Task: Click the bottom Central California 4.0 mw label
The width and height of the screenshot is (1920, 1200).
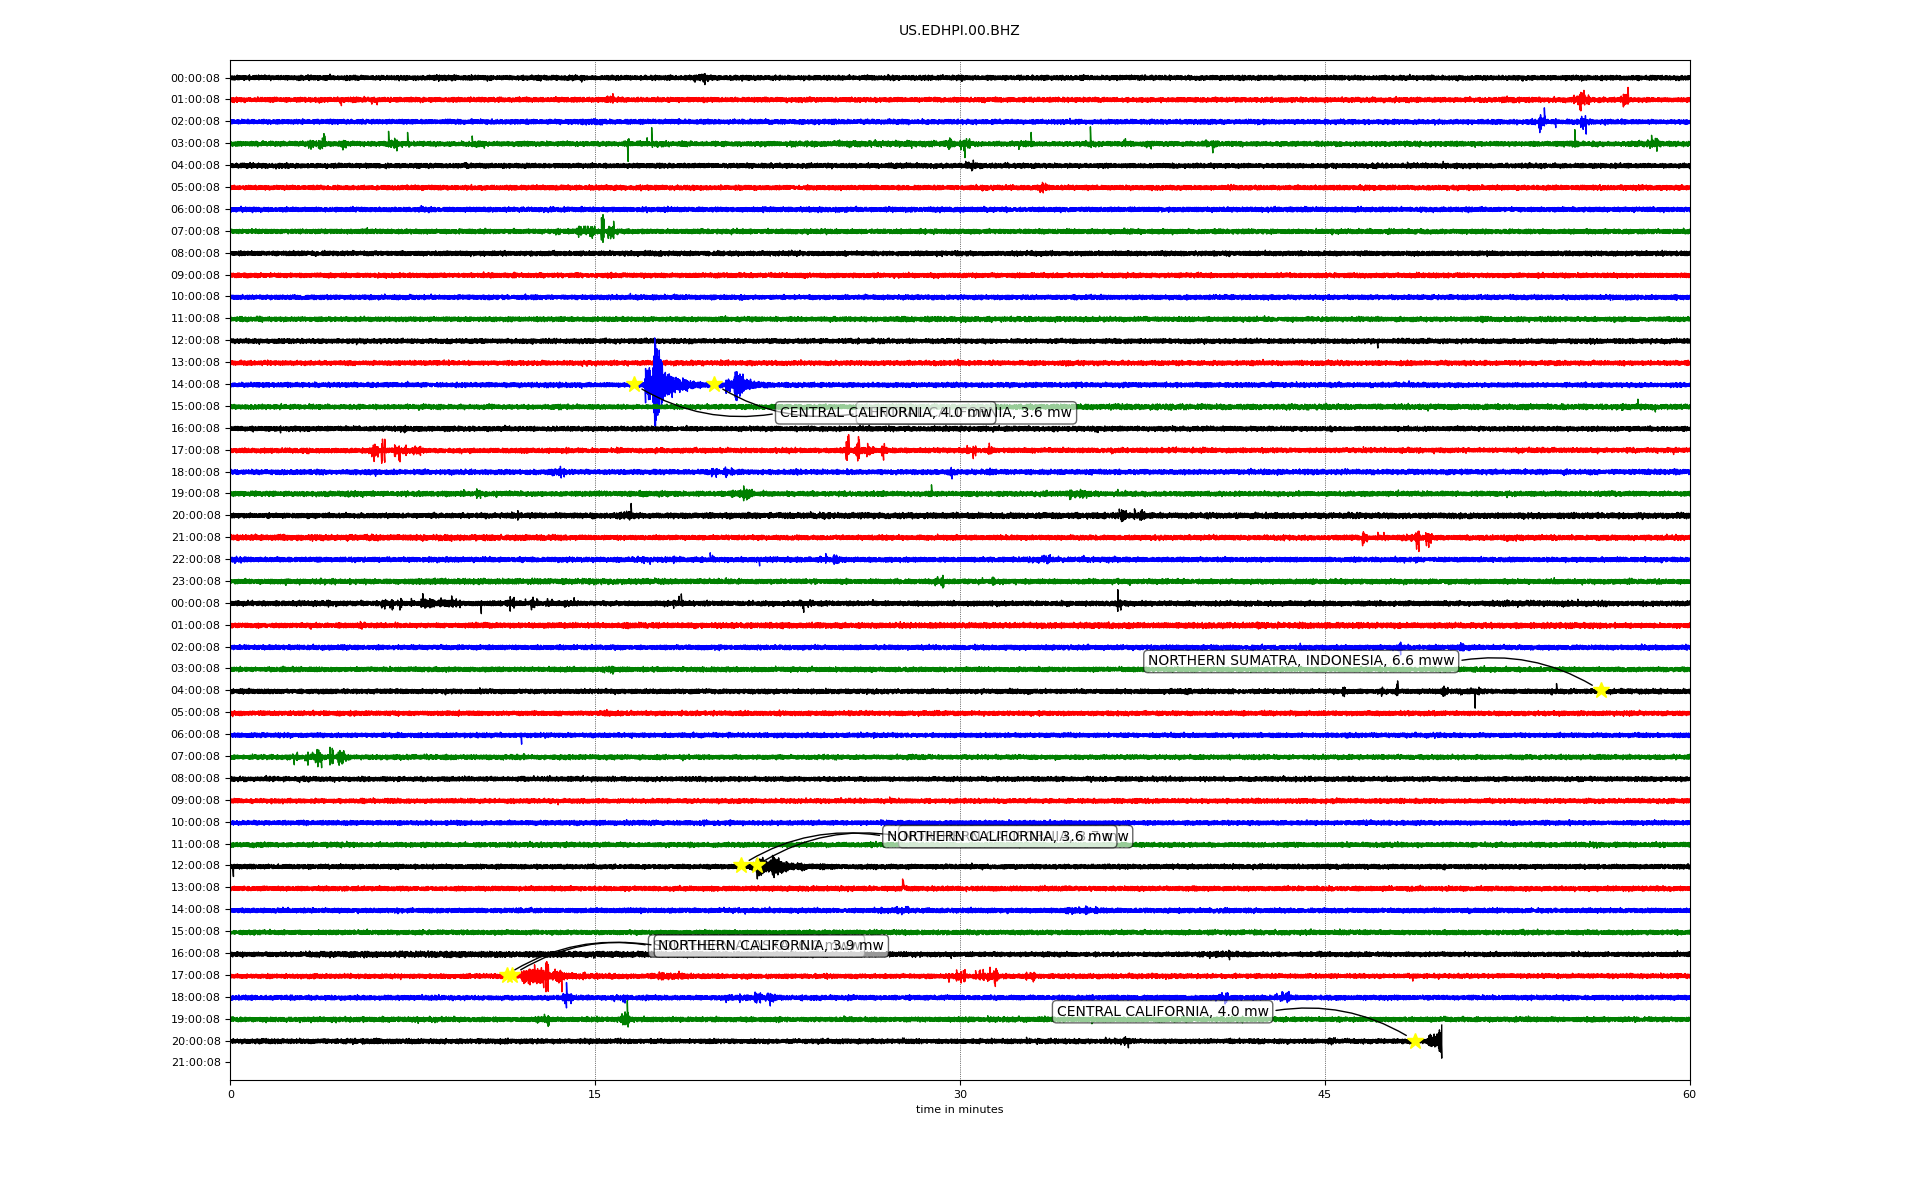Action: (1162, 1012)
